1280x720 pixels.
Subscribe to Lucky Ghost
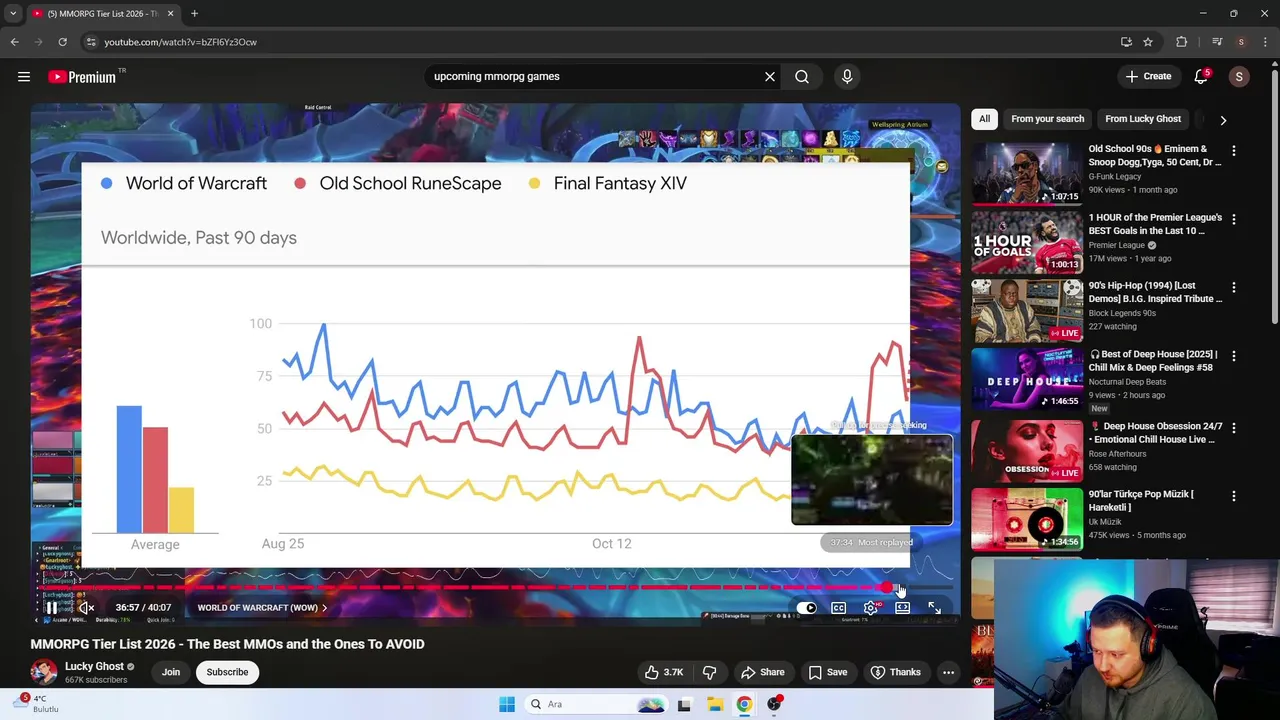tap(227, 672)
